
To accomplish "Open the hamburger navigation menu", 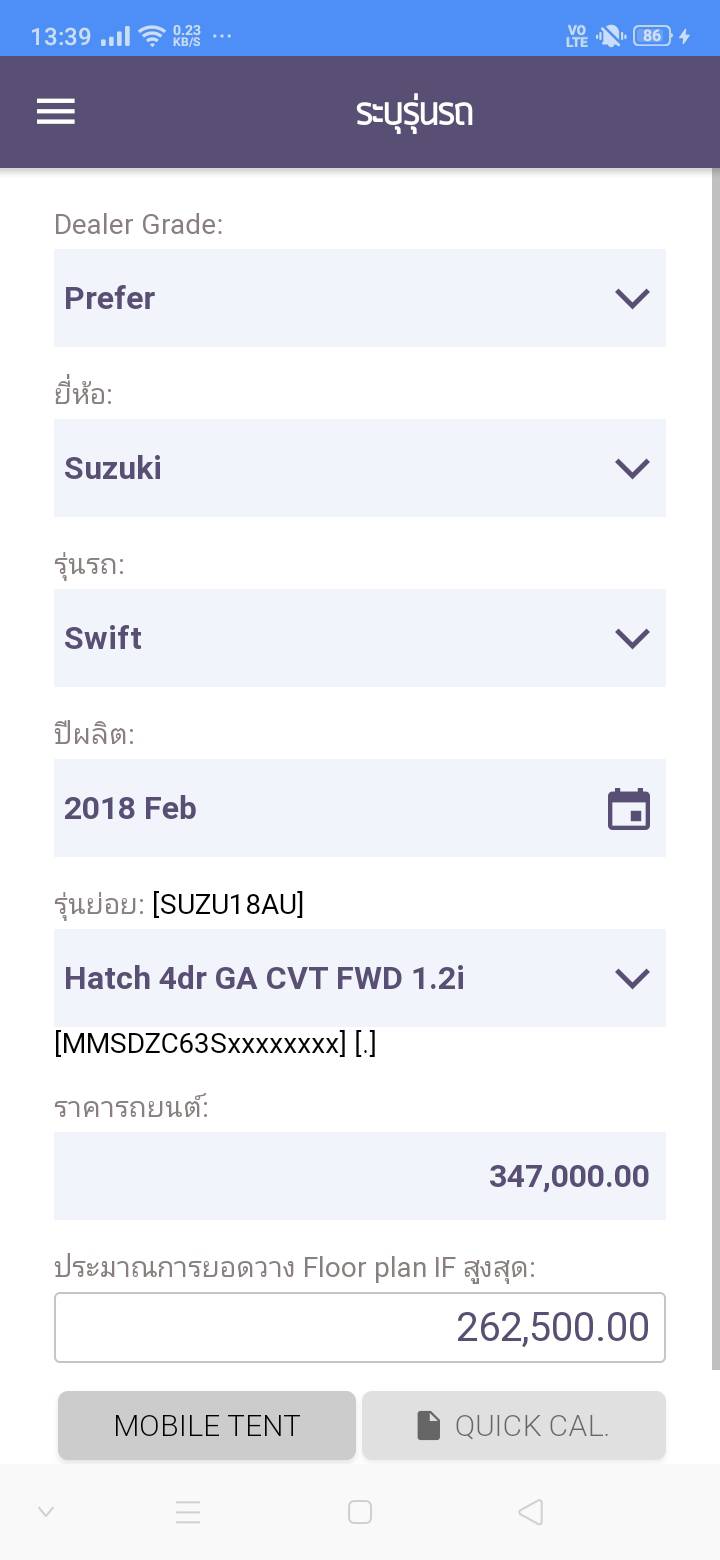I will point(56,112).
